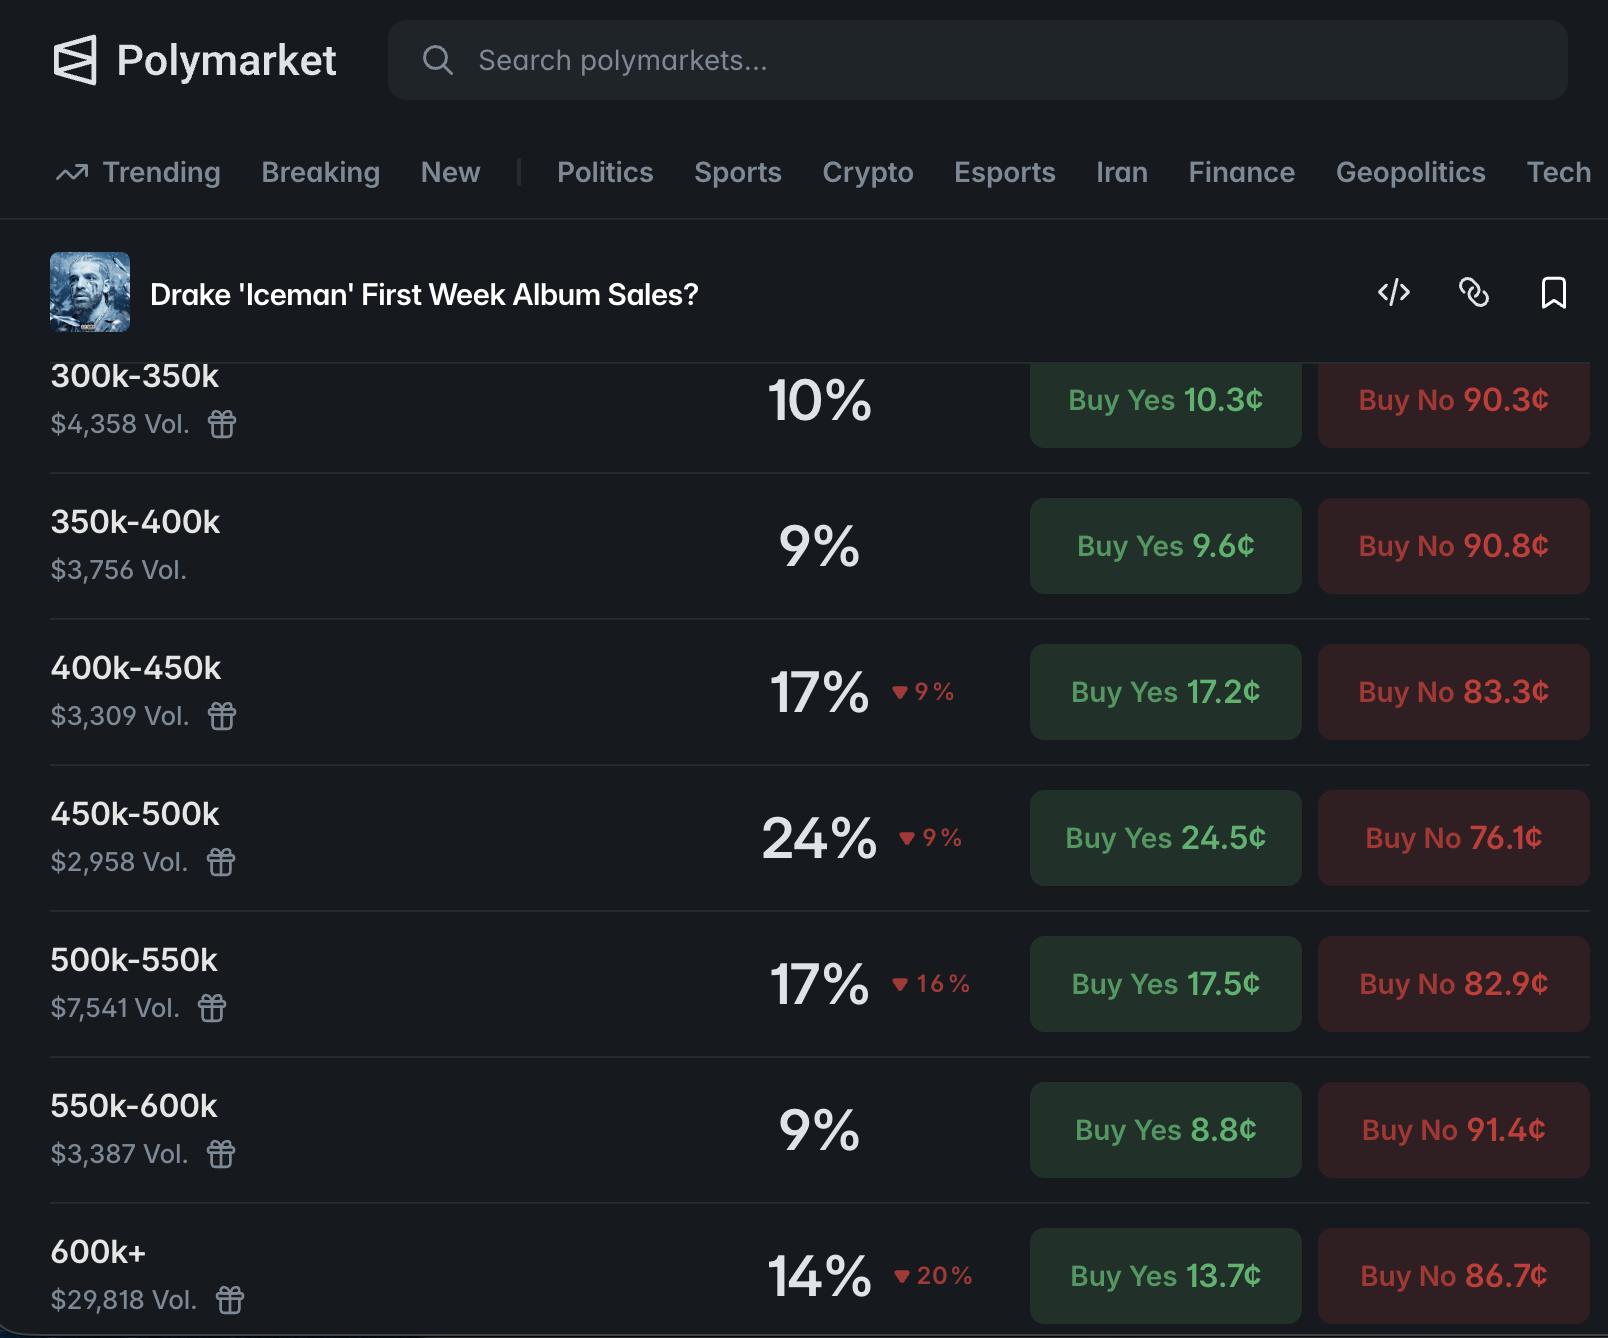Click the $3,756 Vol. text
Screen dimensions: 1608x1338
tap(119, 570)
